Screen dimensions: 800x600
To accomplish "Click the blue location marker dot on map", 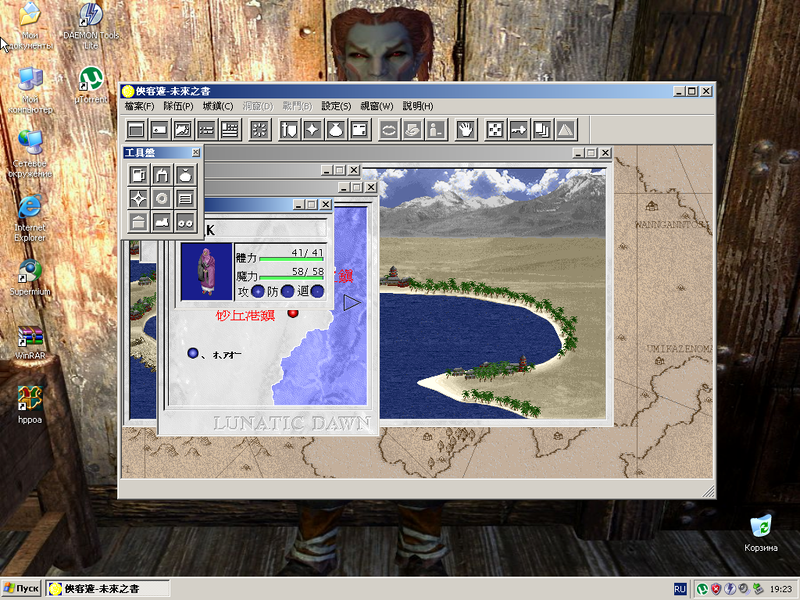I will click(x=192, y=353).
